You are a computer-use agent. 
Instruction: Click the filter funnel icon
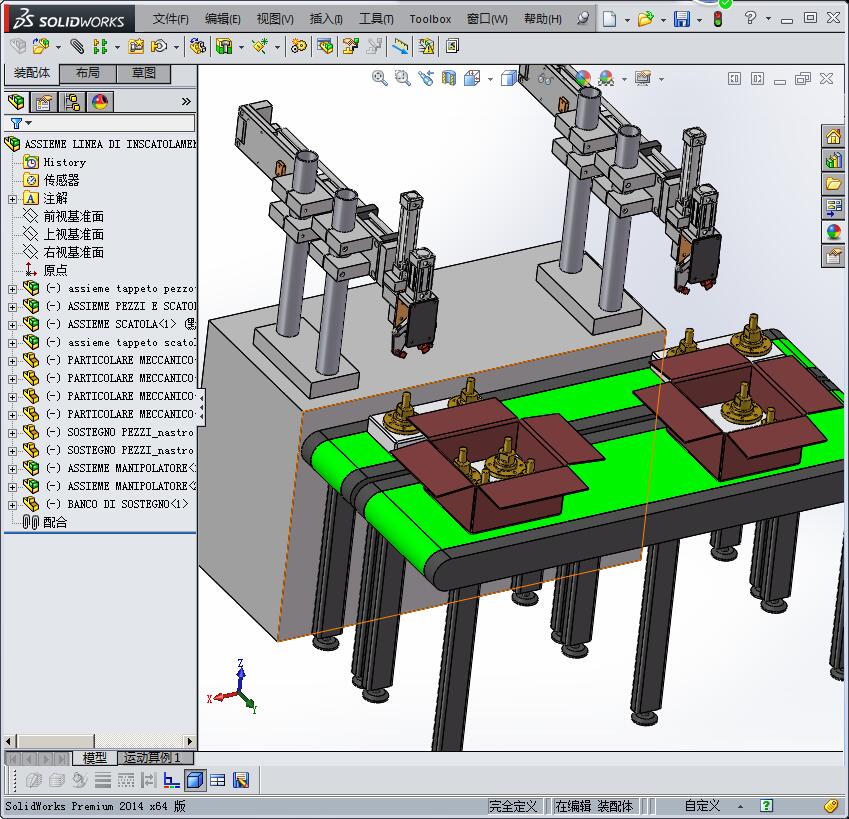16,123
